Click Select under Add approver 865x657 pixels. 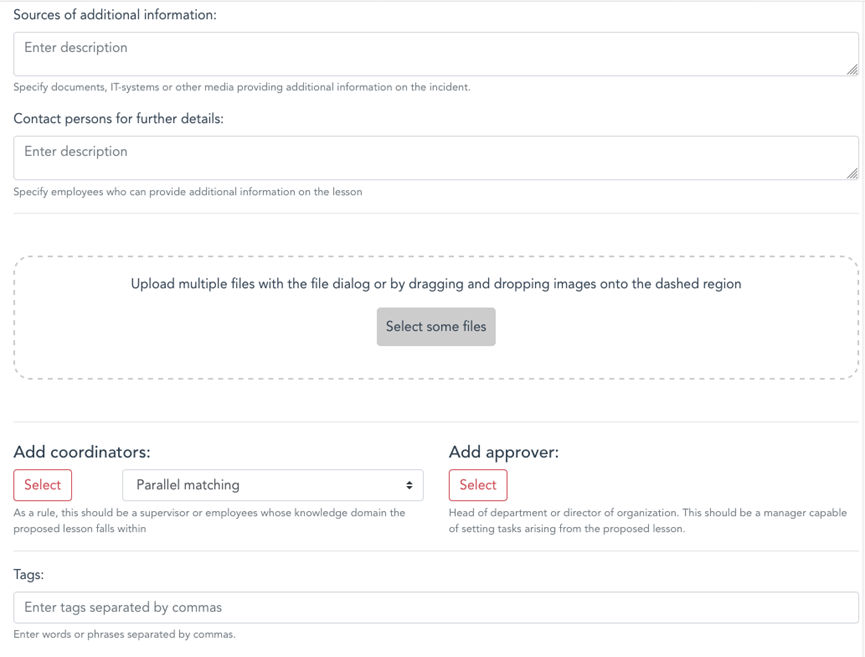478,485
